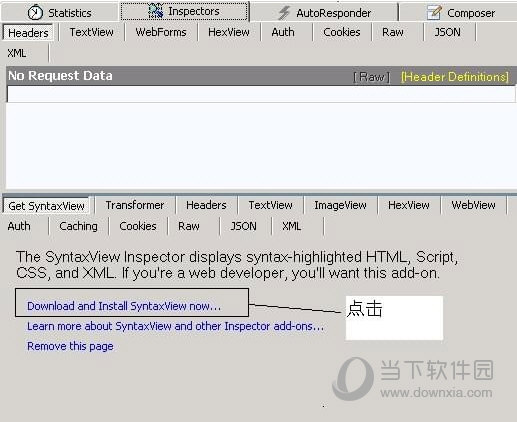Select the response JSON tab
The width and height of the screenshot is (517, 422).
pyautogui.click(x=244, y=226)
